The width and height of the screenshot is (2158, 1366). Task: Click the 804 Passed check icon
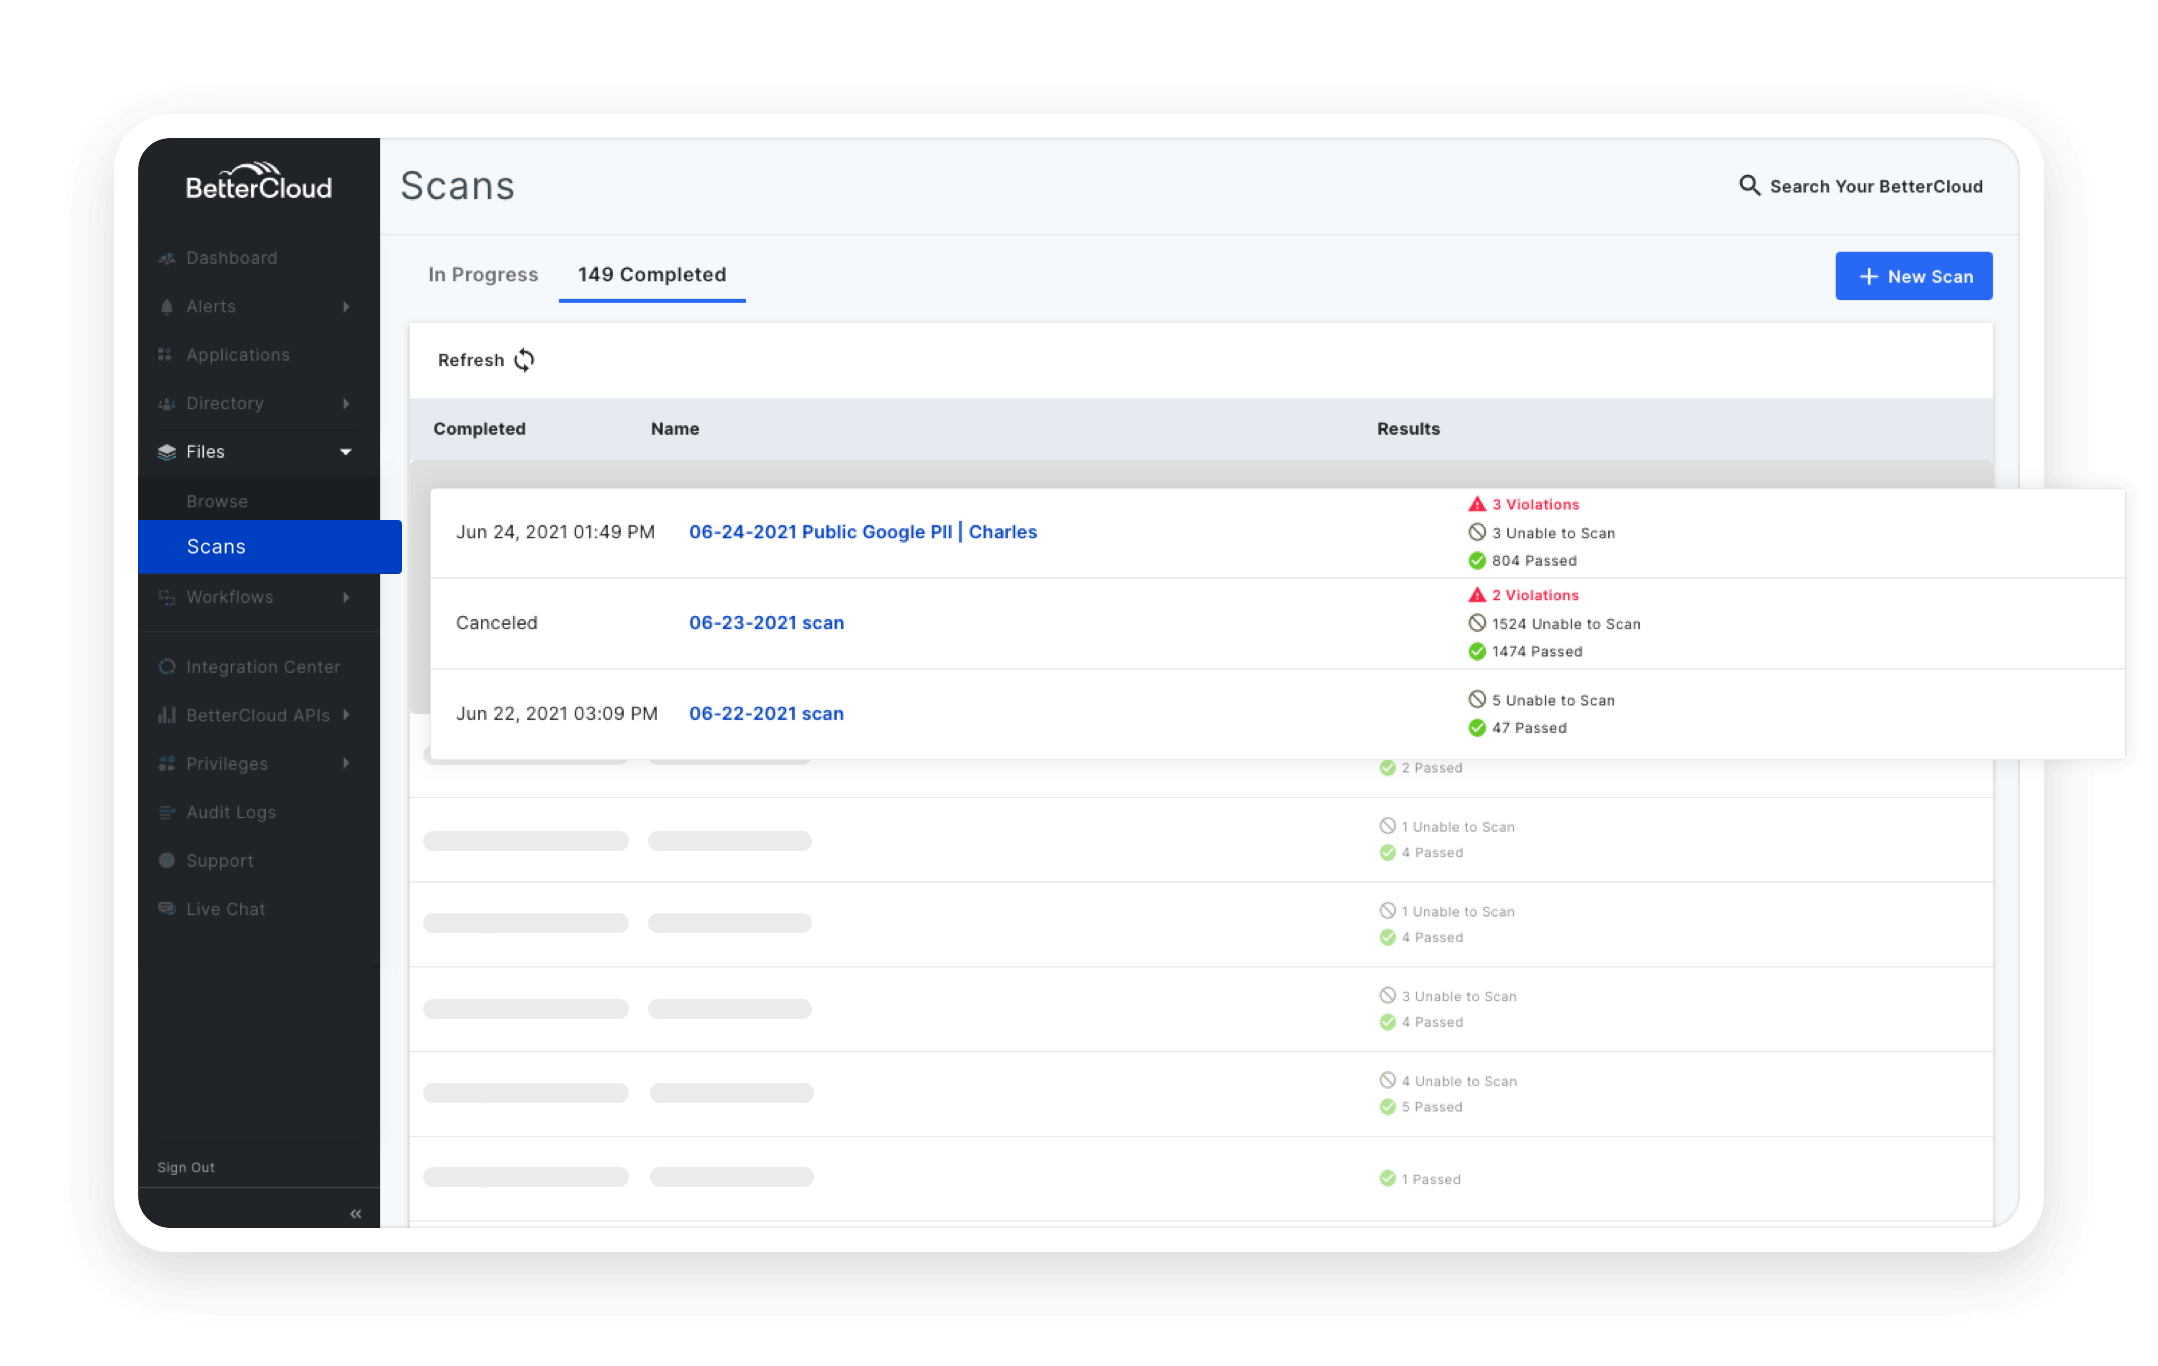[x=1477, y=561]
